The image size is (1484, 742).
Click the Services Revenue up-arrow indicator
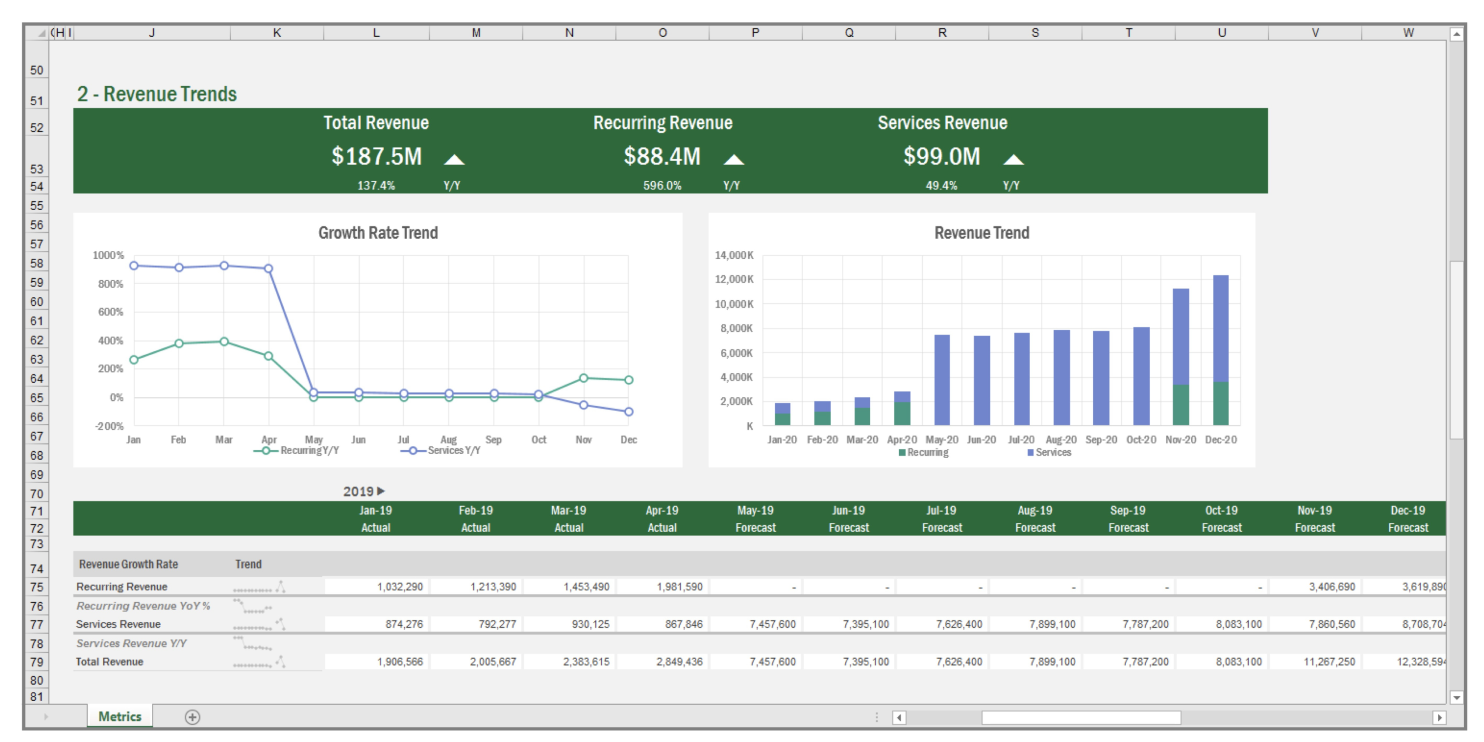coord(1013,159)
